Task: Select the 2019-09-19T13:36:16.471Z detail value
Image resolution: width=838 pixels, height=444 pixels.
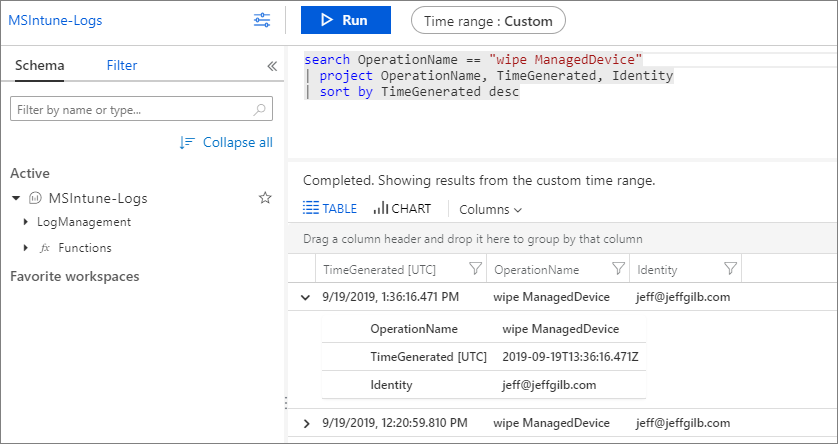Action: (570, 357)
